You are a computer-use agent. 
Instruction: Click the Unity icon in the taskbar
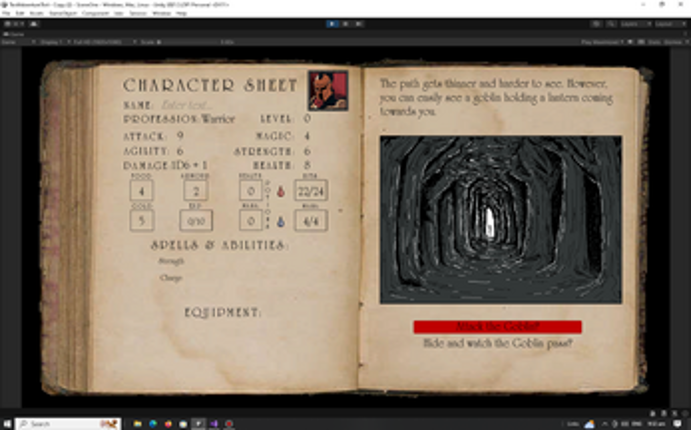point(198,424)
